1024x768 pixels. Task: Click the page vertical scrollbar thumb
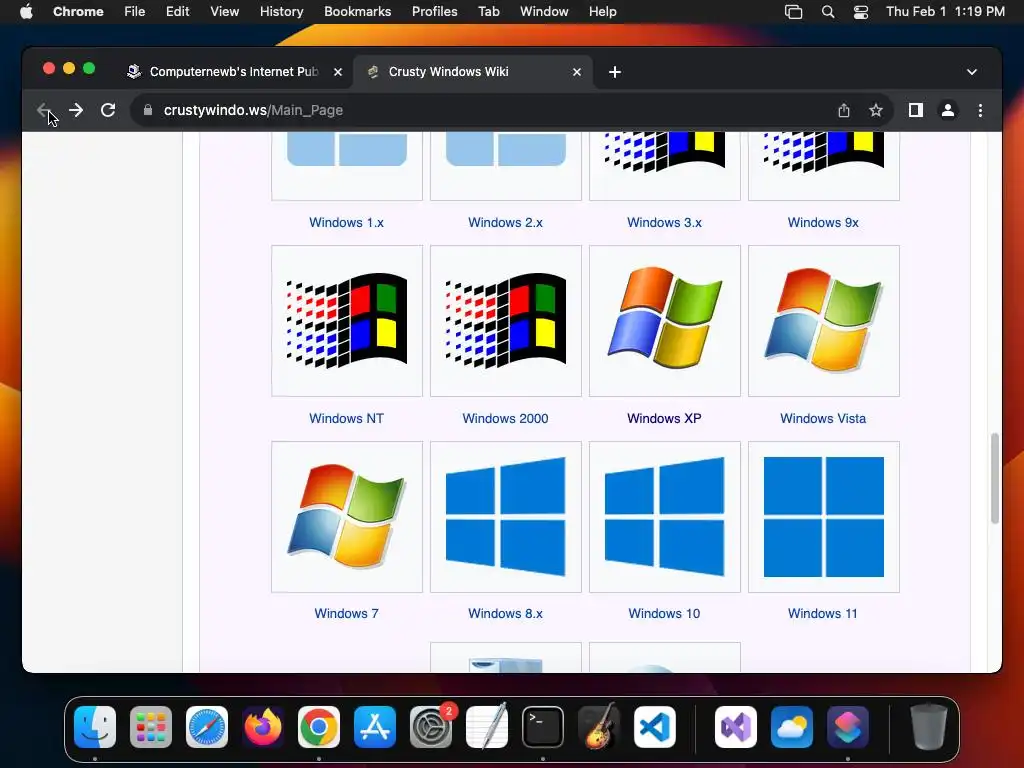pyautogui.click(x=995, y=478)
